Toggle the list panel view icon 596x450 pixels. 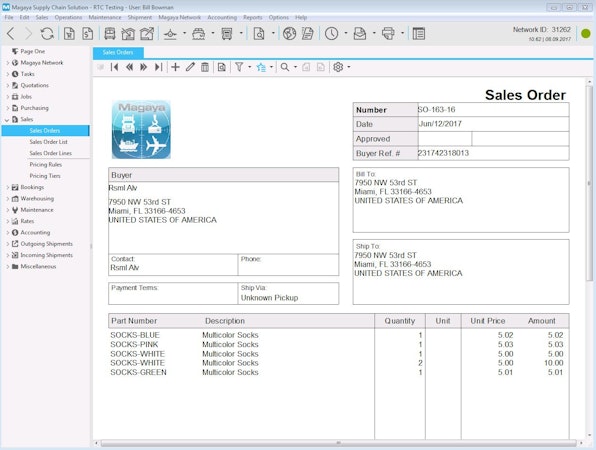(418, 34)
